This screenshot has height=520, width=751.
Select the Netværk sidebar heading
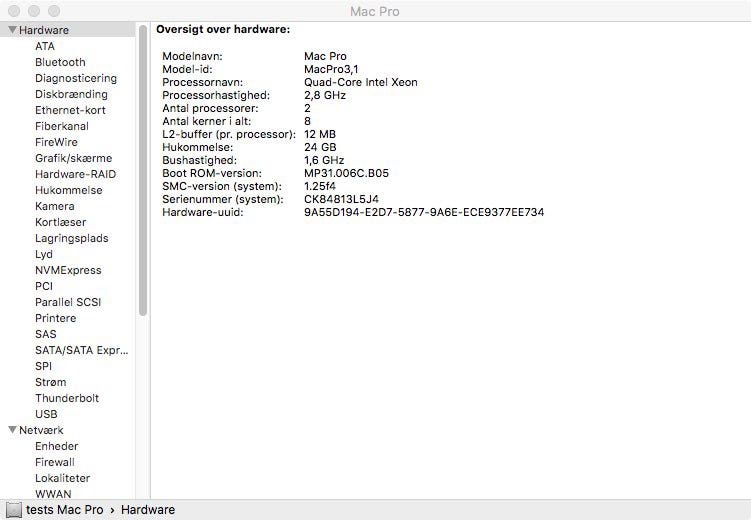coord(41,430)
